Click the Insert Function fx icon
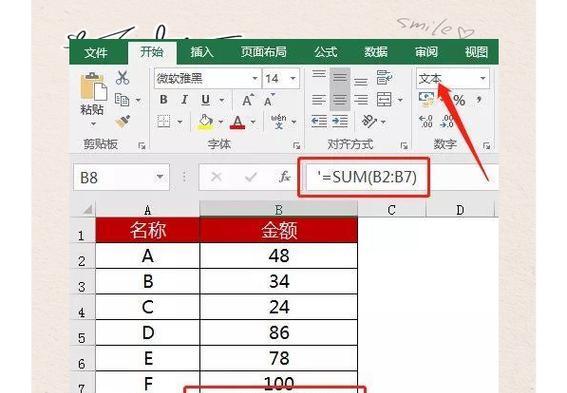The width and height of the screenshot is (567, 393). (285, 177)
